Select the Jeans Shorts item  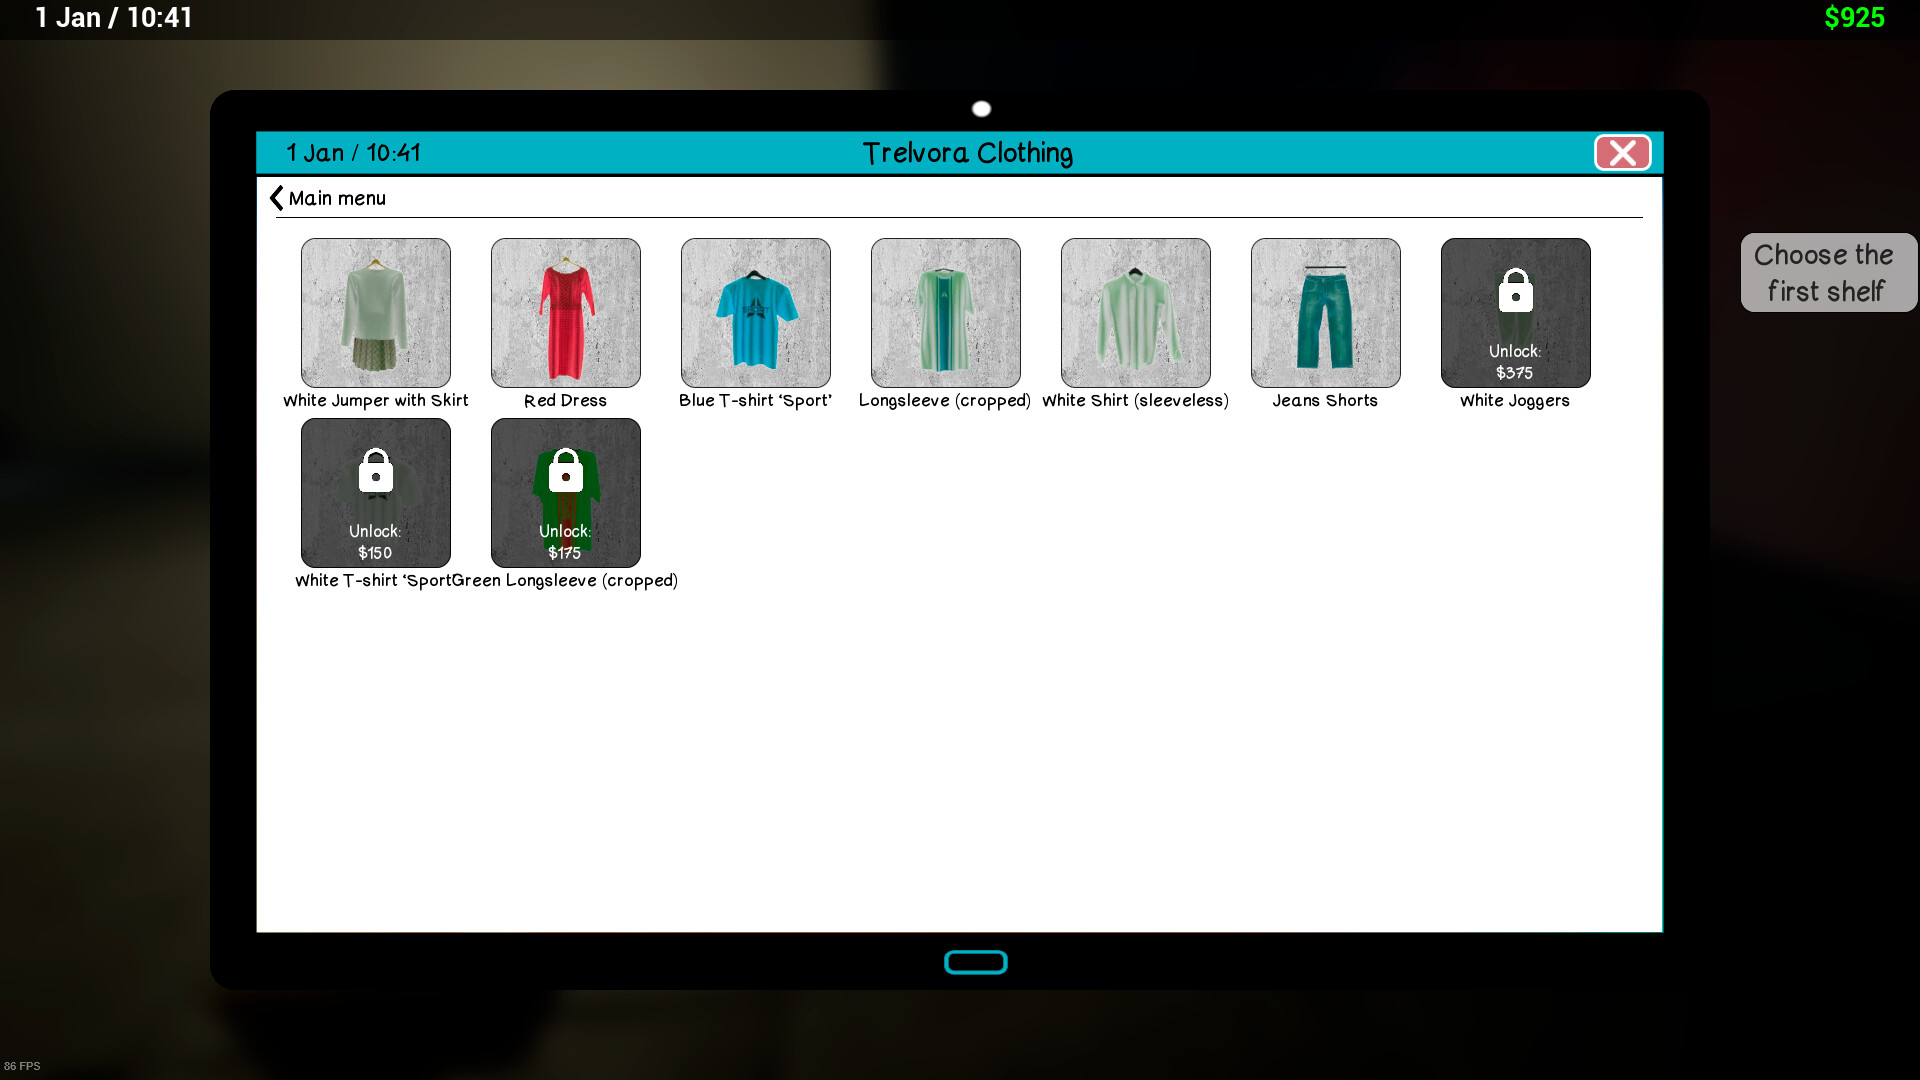(x=1325, y=312)
